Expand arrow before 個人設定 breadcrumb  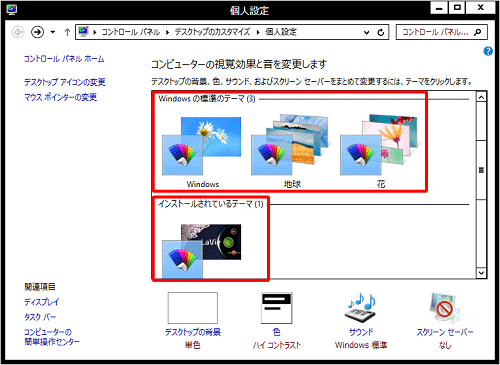point(258,32)
